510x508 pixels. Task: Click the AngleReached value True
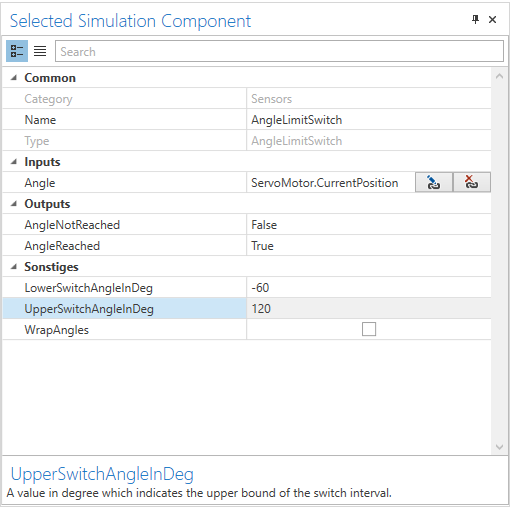[x=262, y=246]
